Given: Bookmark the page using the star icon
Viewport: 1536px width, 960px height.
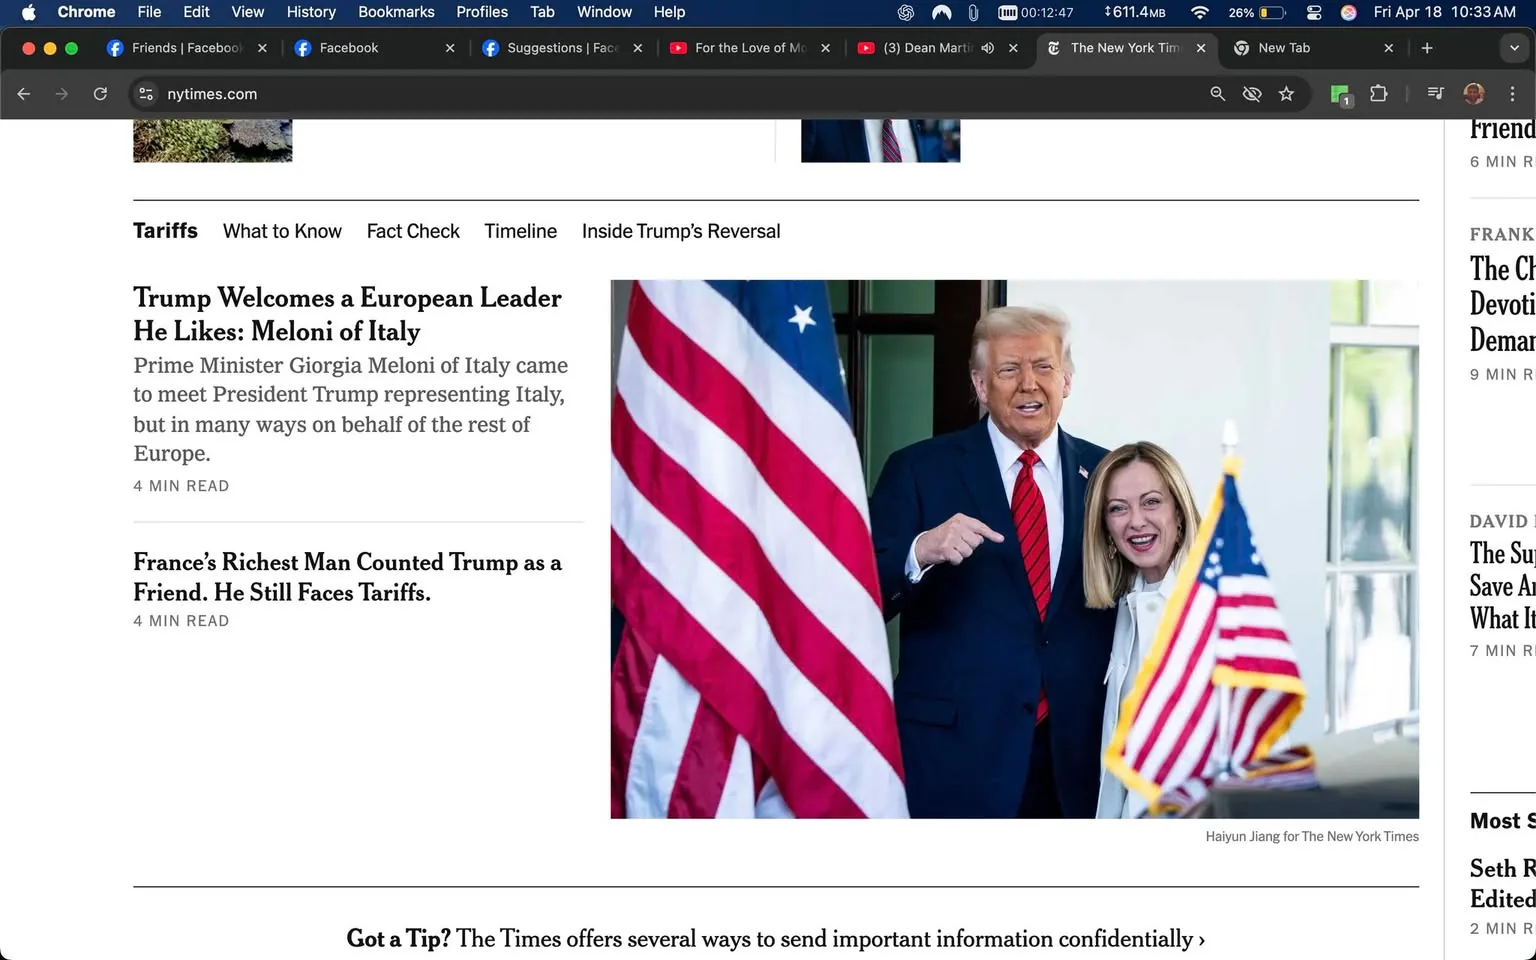Looking at the screenshot, I should point(1287,93).
